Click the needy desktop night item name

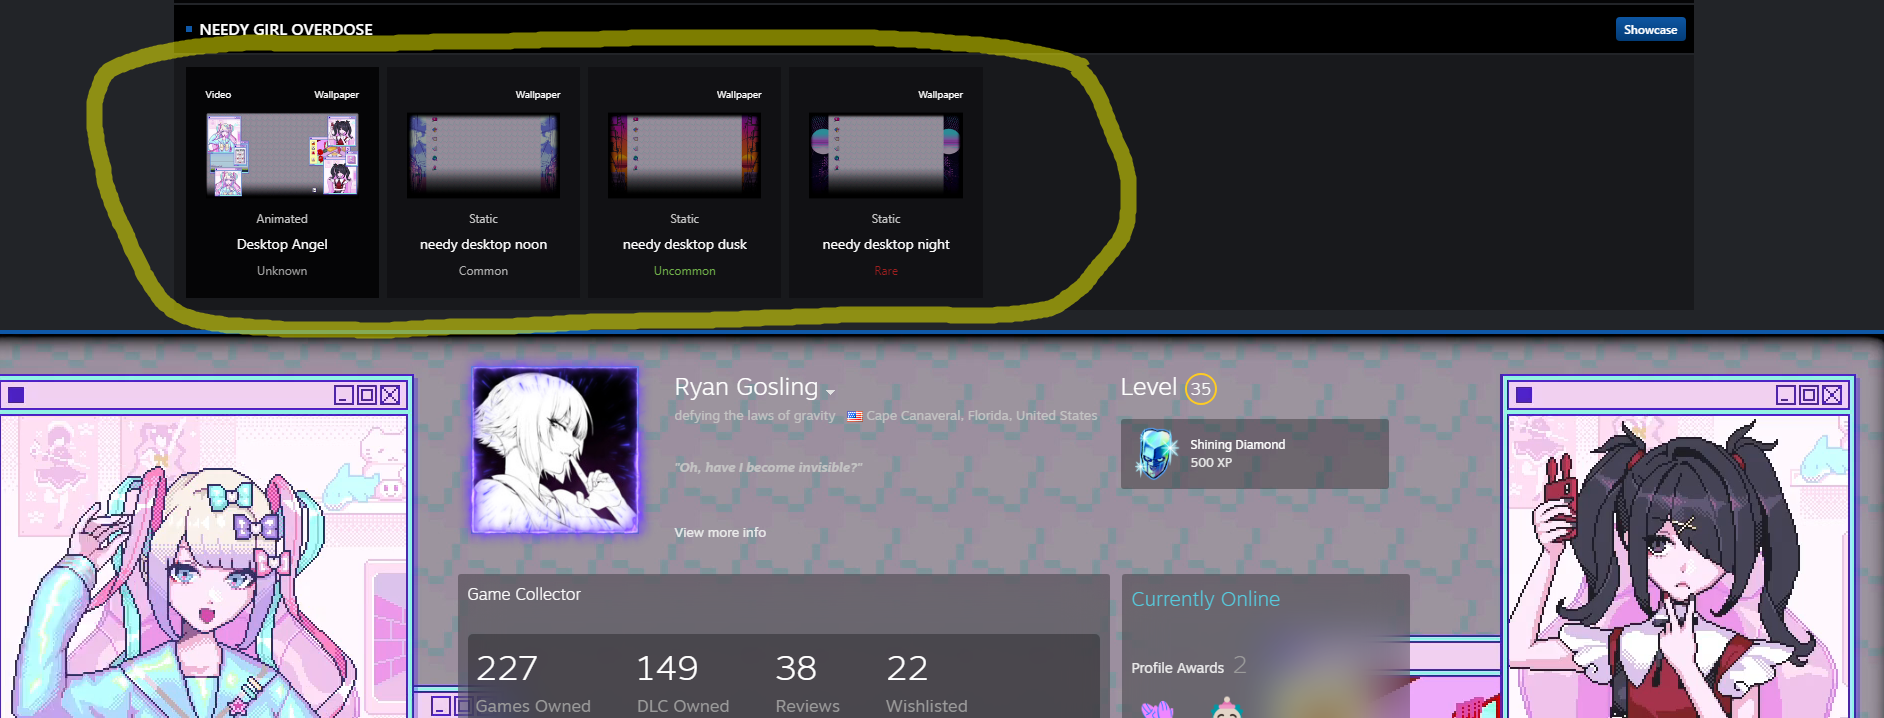[886, 244]
